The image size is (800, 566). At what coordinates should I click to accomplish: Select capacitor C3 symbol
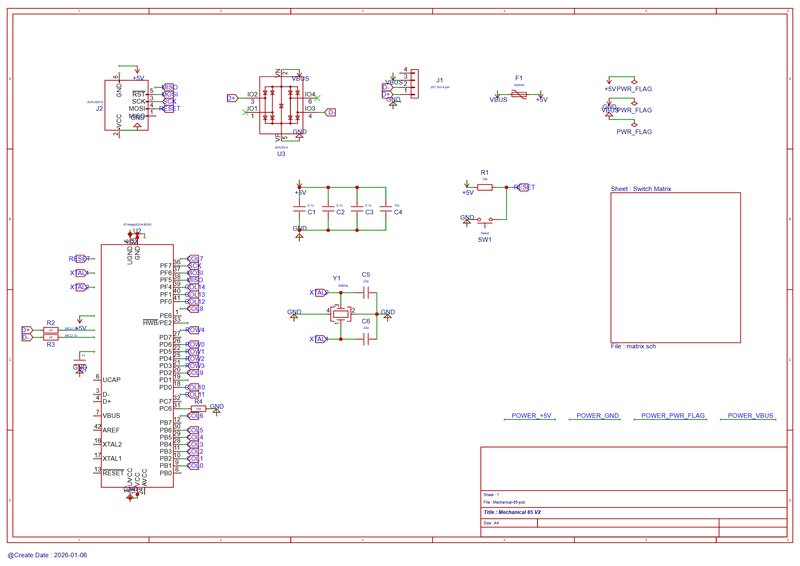click(357, 209)
